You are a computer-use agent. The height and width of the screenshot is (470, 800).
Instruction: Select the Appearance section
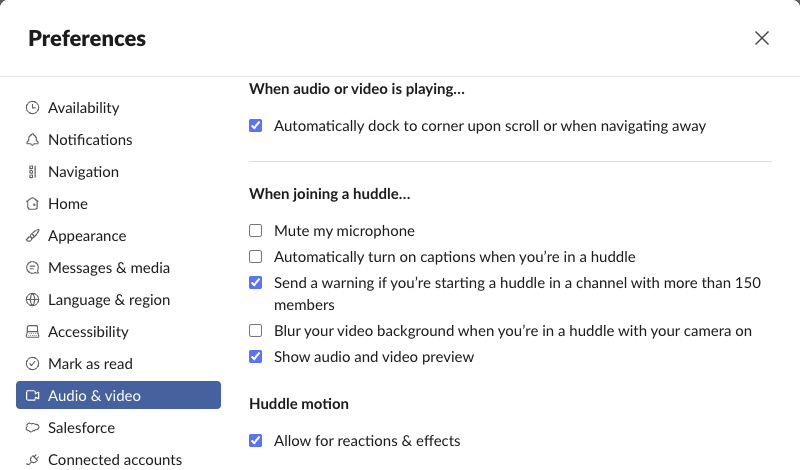point(118,236)
